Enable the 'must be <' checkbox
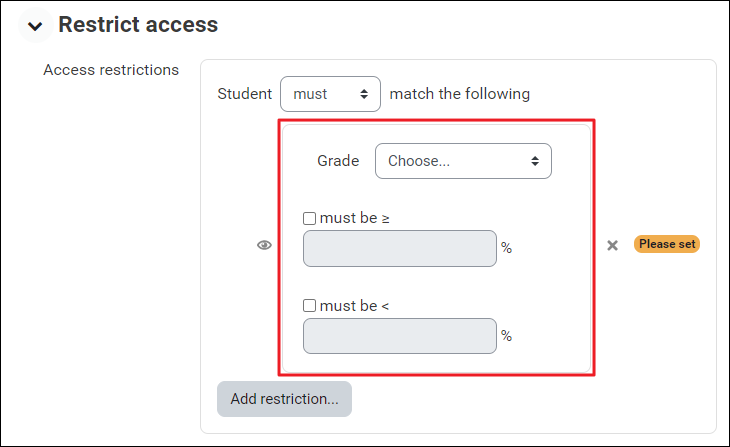730x447 pixels. coord(309,305)
